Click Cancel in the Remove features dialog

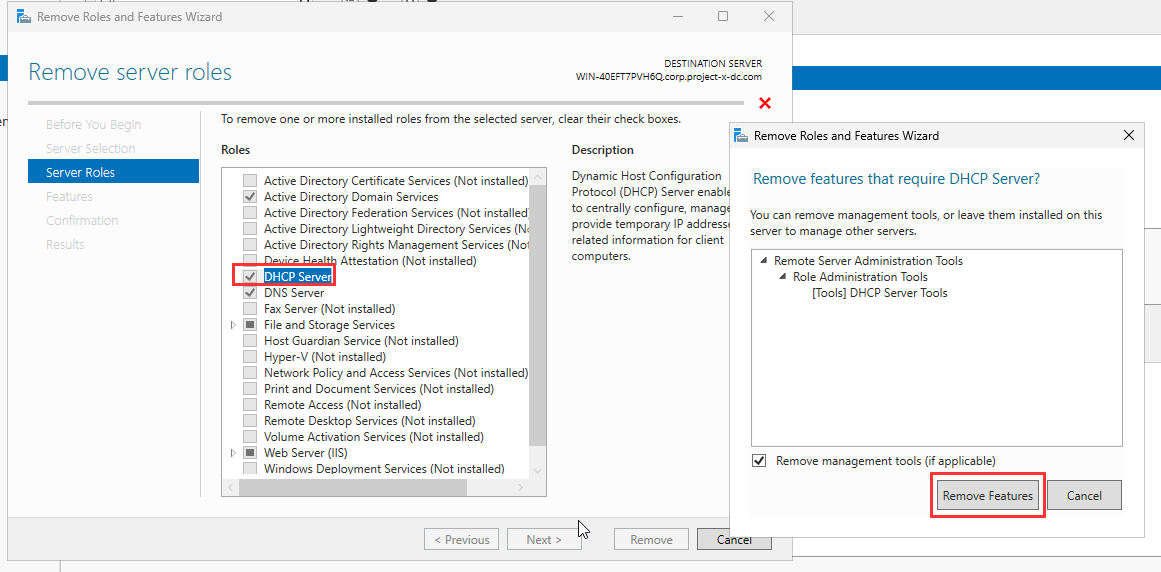click(x=1084, y=496)
